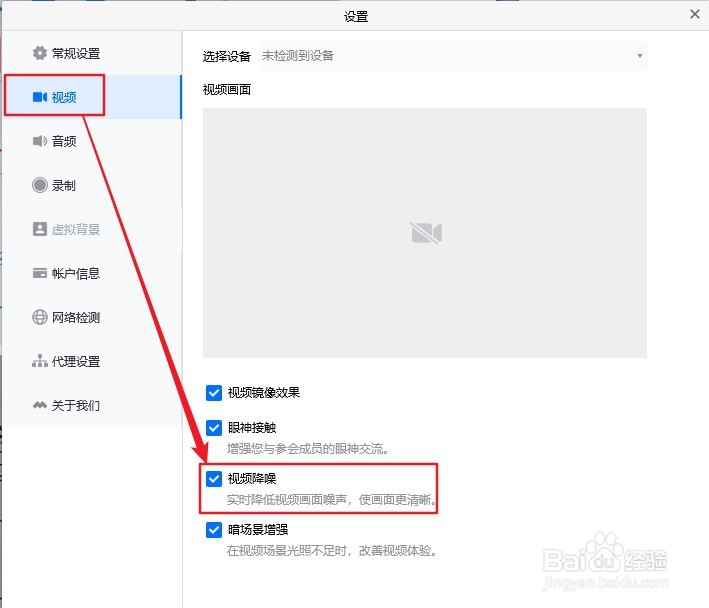
Task: Click the 眼神接触 label text
Action: pyautogui.click(x=252, y=428)
